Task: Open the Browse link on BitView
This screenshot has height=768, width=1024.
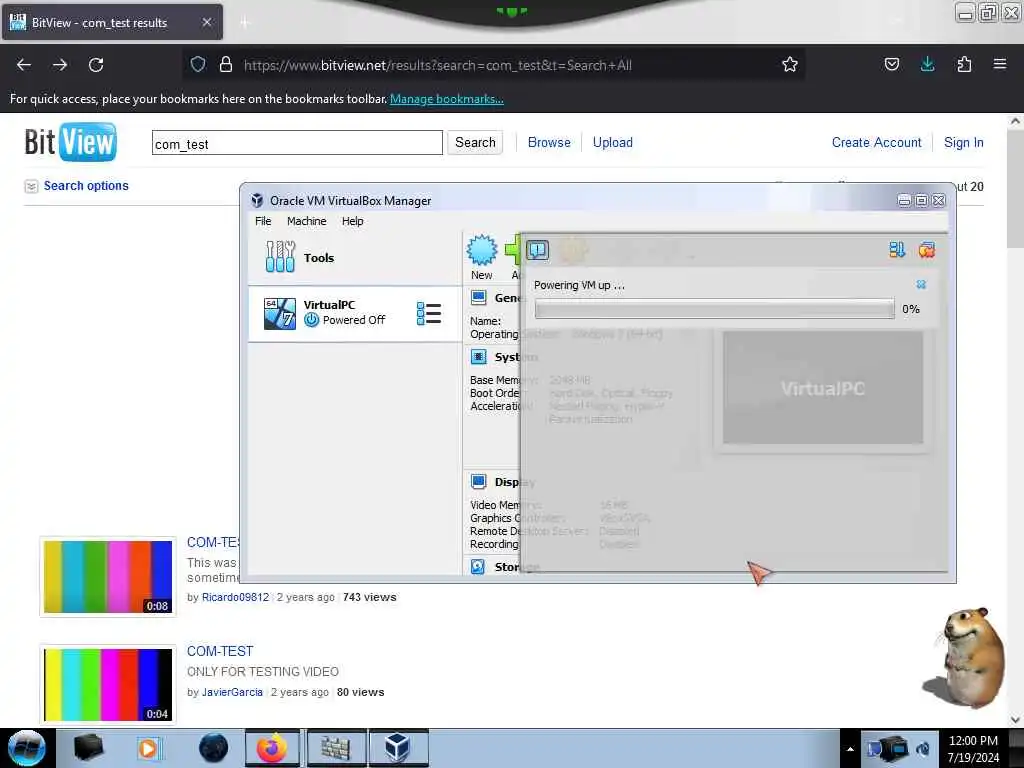Action: coord(549,142)
